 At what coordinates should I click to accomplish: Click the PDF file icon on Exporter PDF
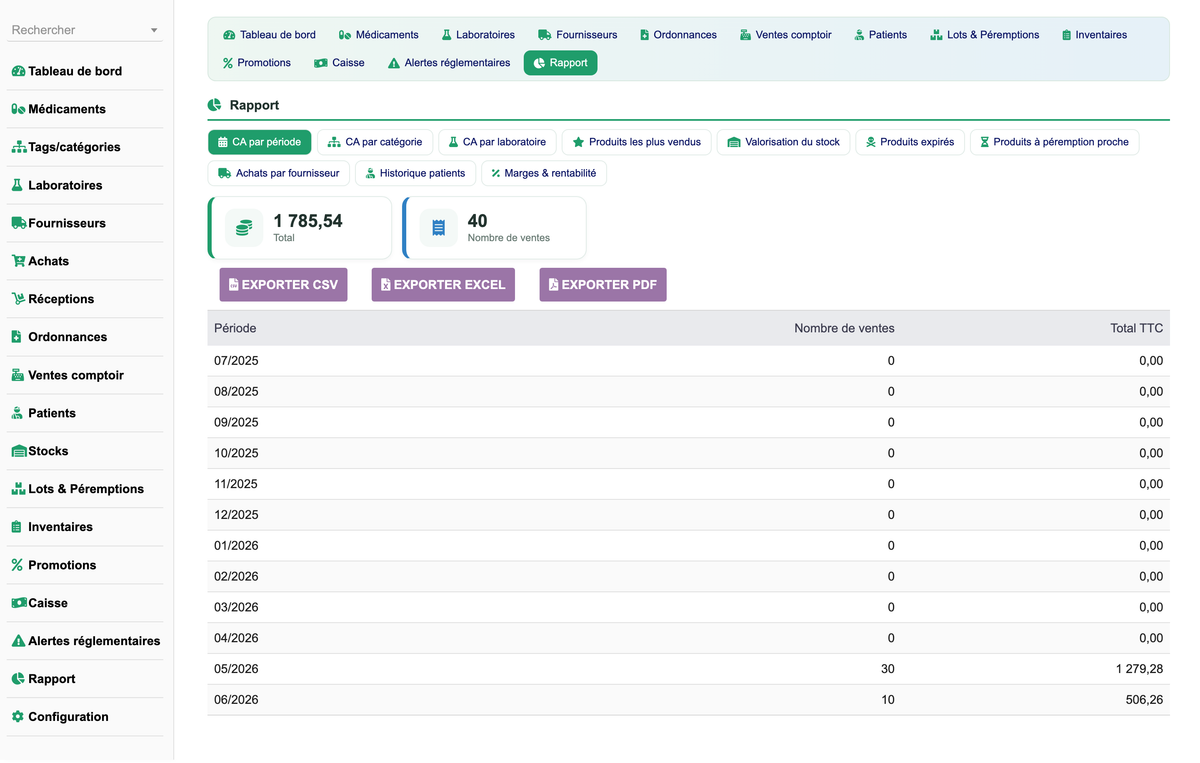tap(553, 285)
